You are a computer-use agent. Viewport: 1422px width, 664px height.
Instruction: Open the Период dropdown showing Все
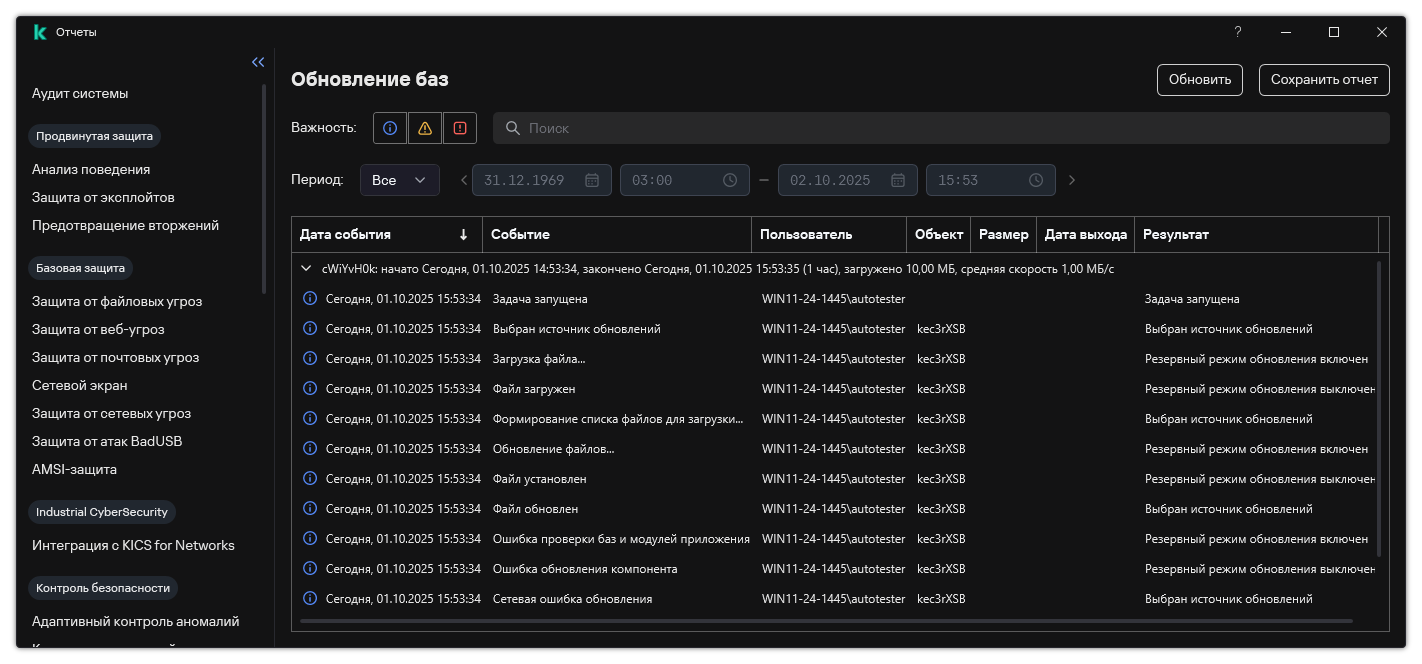399,180
